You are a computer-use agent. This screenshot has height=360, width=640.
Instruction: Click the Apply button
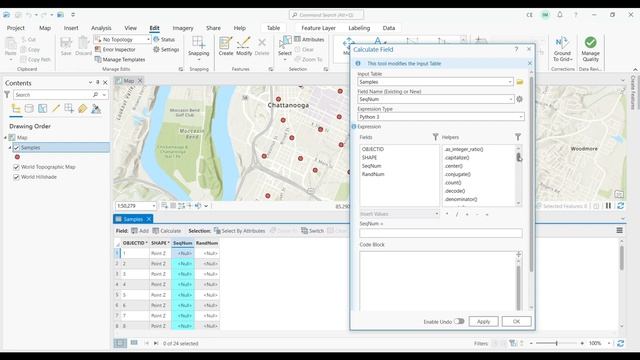coord(483,321)
